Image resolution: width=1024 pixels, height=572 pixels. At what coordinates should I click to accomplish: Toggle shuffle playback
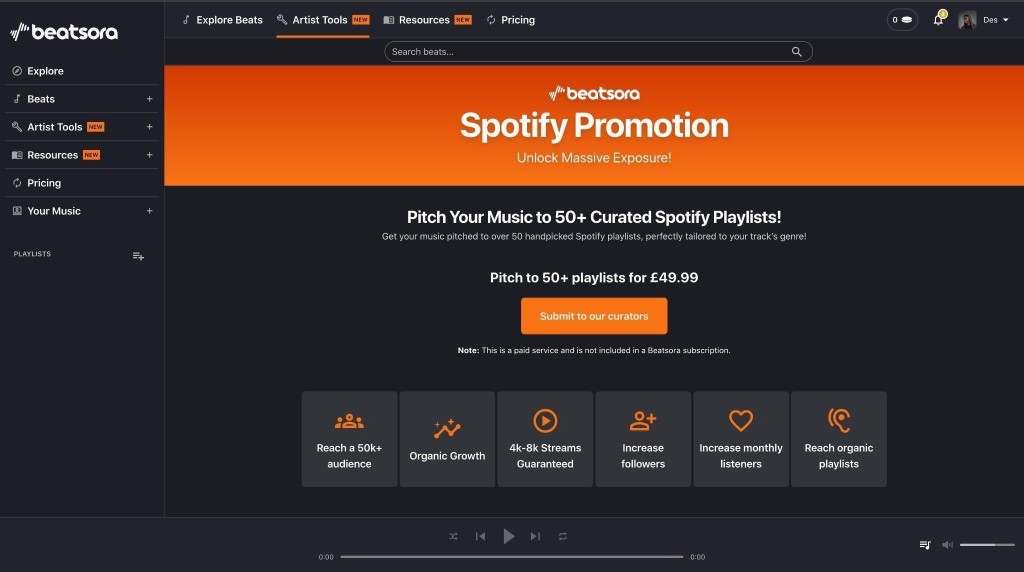(x=453, y=537)
